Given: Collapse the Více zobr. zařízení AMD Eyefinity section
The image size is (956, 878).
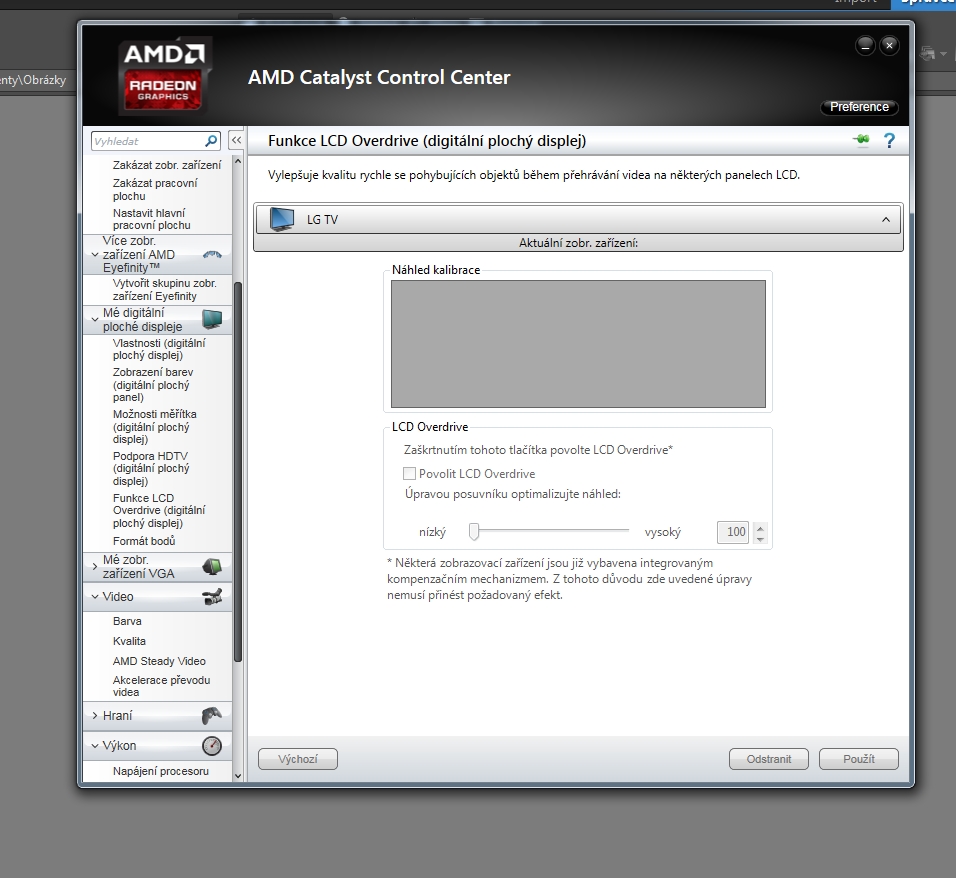Looking at the screenshot, I should pos(95,254).
